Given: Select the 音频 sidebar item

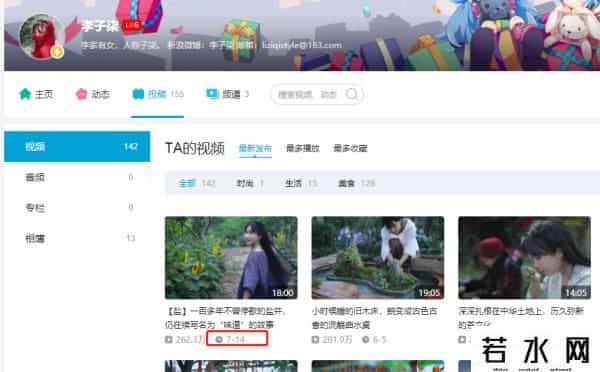Looking at the screenshot, I should [77, 177].
